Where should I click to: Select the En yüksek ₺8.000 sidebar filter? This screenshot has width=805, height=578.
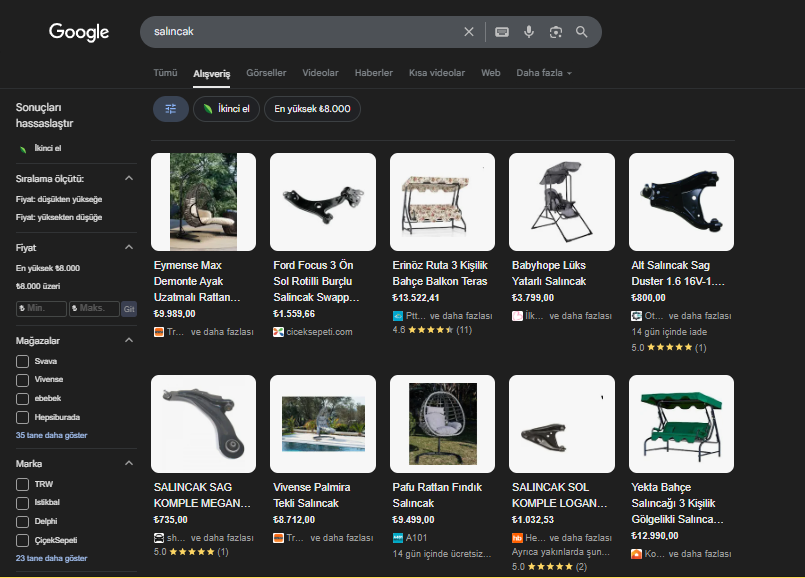click(48, 268)
